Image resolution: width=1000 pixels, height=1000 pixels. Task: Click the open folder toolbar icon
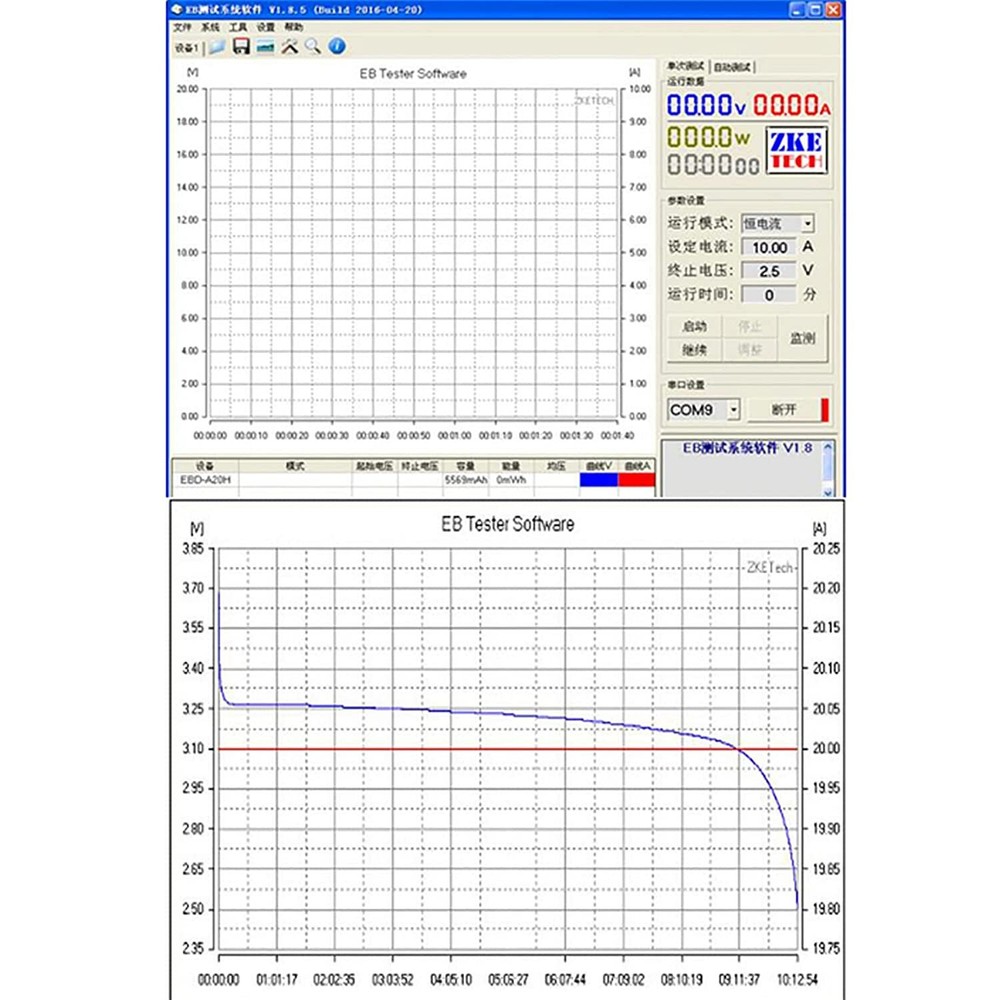[x=217, y=47]
